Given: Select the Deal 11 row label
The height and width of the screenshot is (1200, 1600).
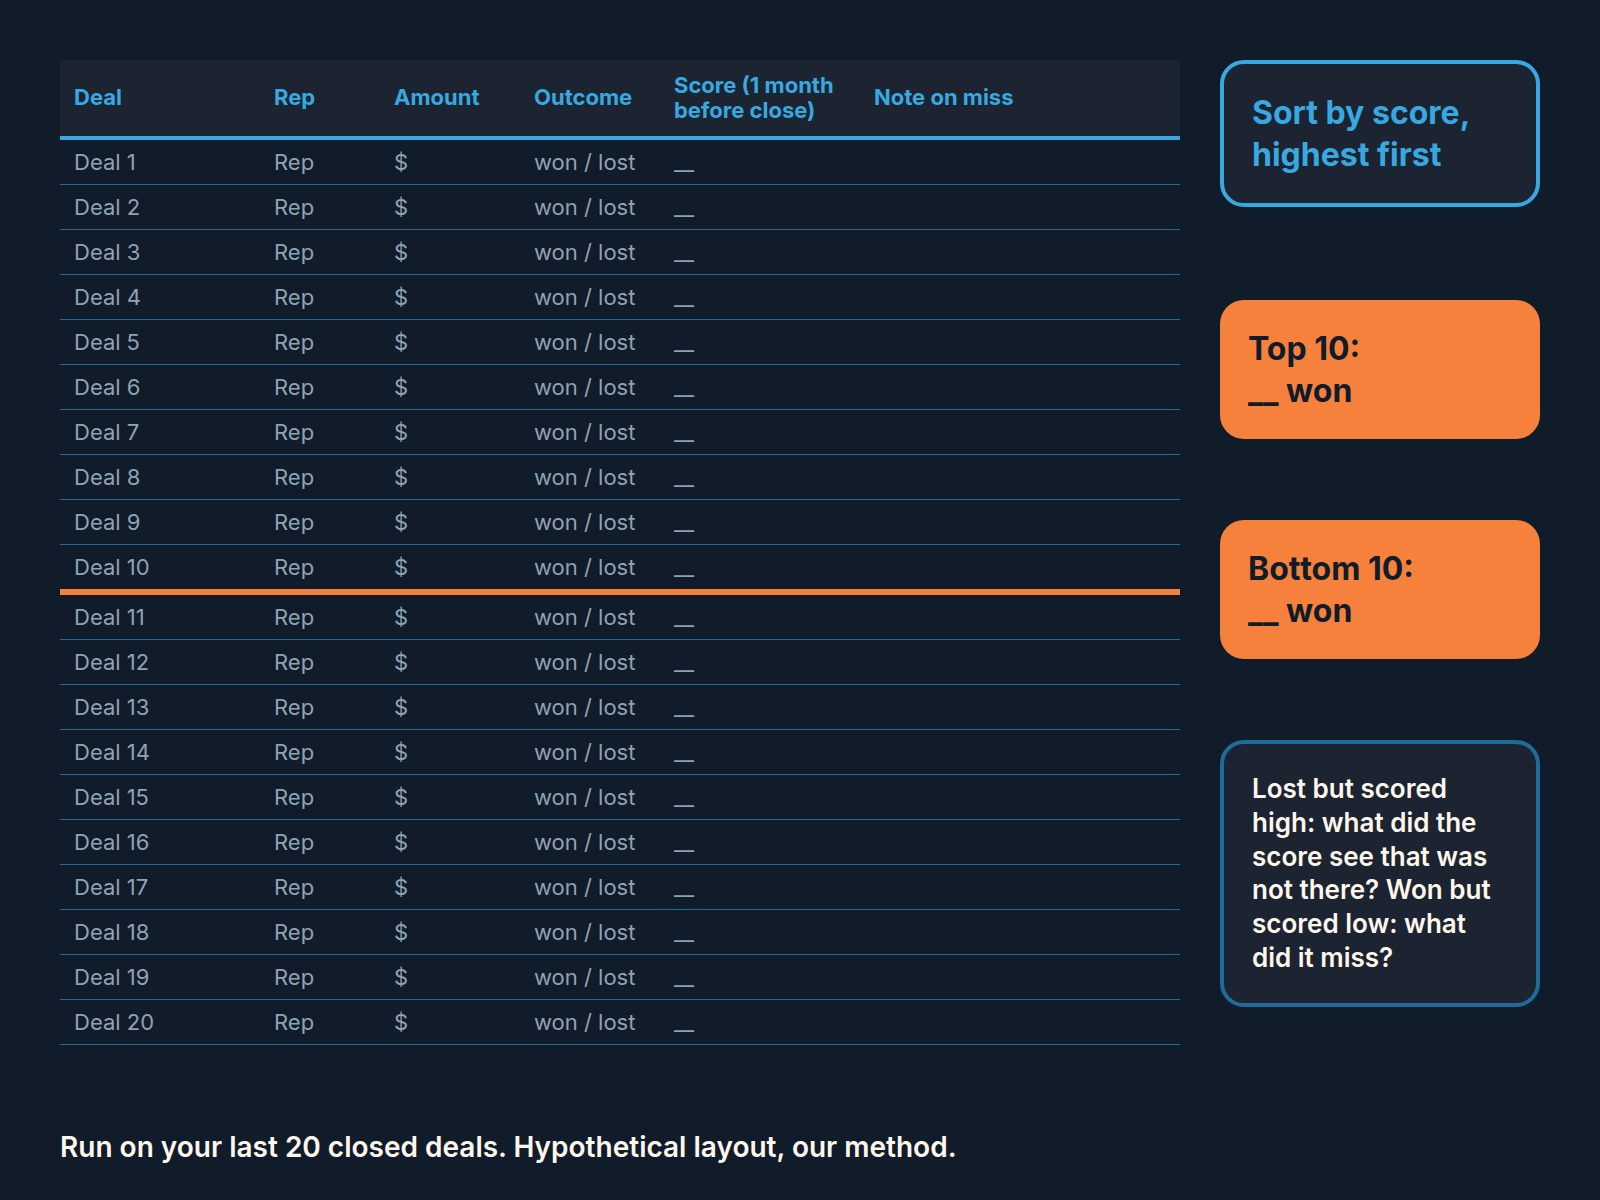Looking at the screenshot, I should (x=110, y=617).
